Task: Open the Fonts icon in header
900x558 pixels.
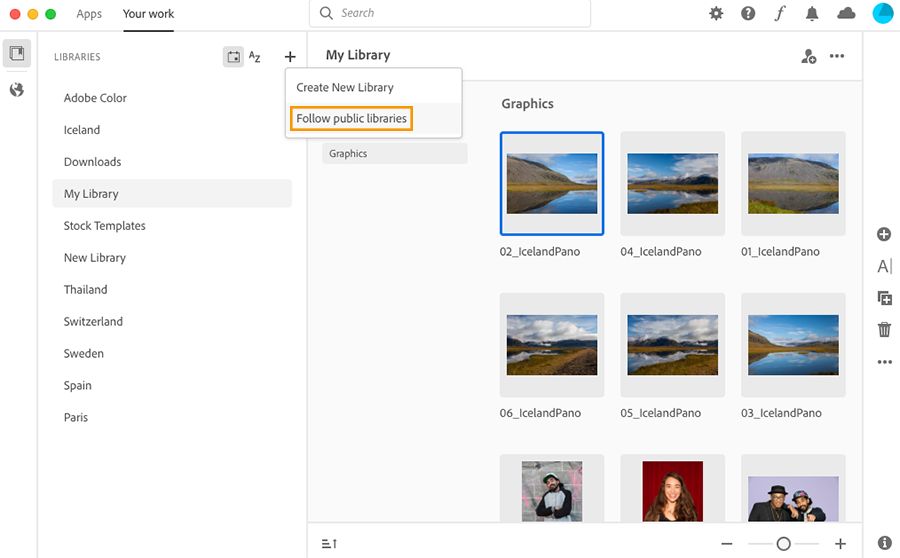Action: [x=780, y=14]
